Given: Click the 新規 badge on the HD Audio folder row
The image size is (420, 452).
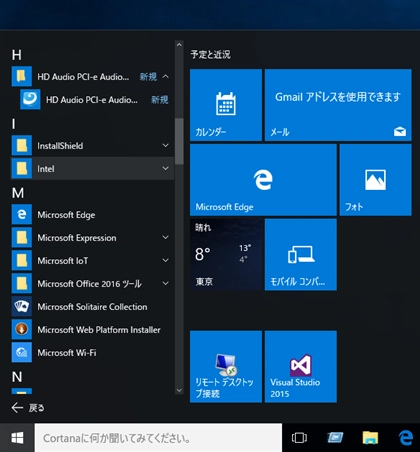Looking at the screenshot, I should tap(148, 77).
